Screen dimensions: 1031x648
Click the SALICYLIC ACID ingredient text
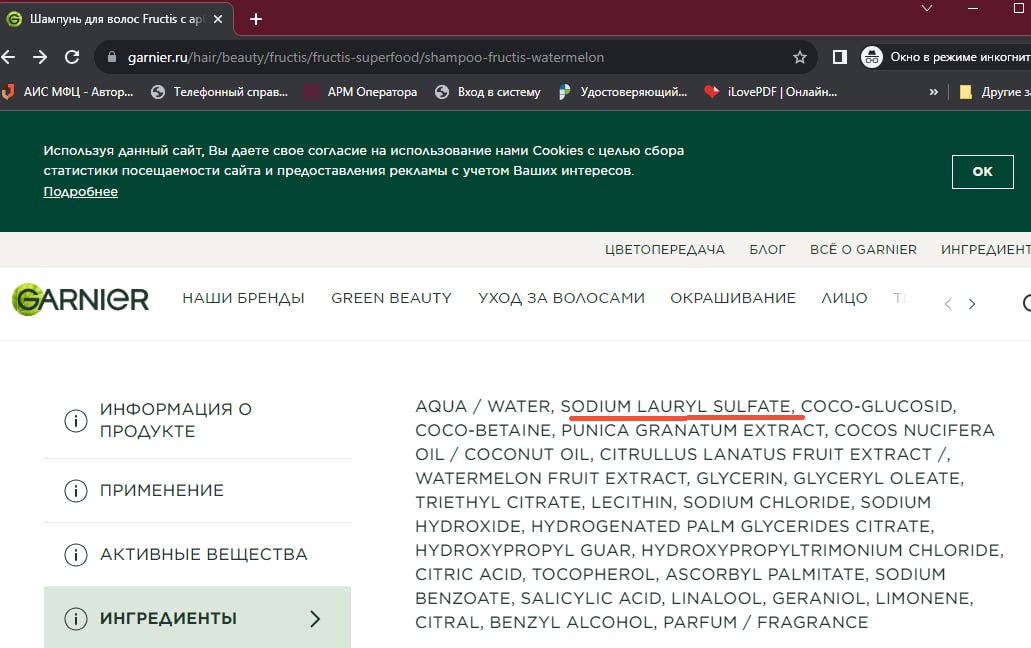click(x=591, y=599)
